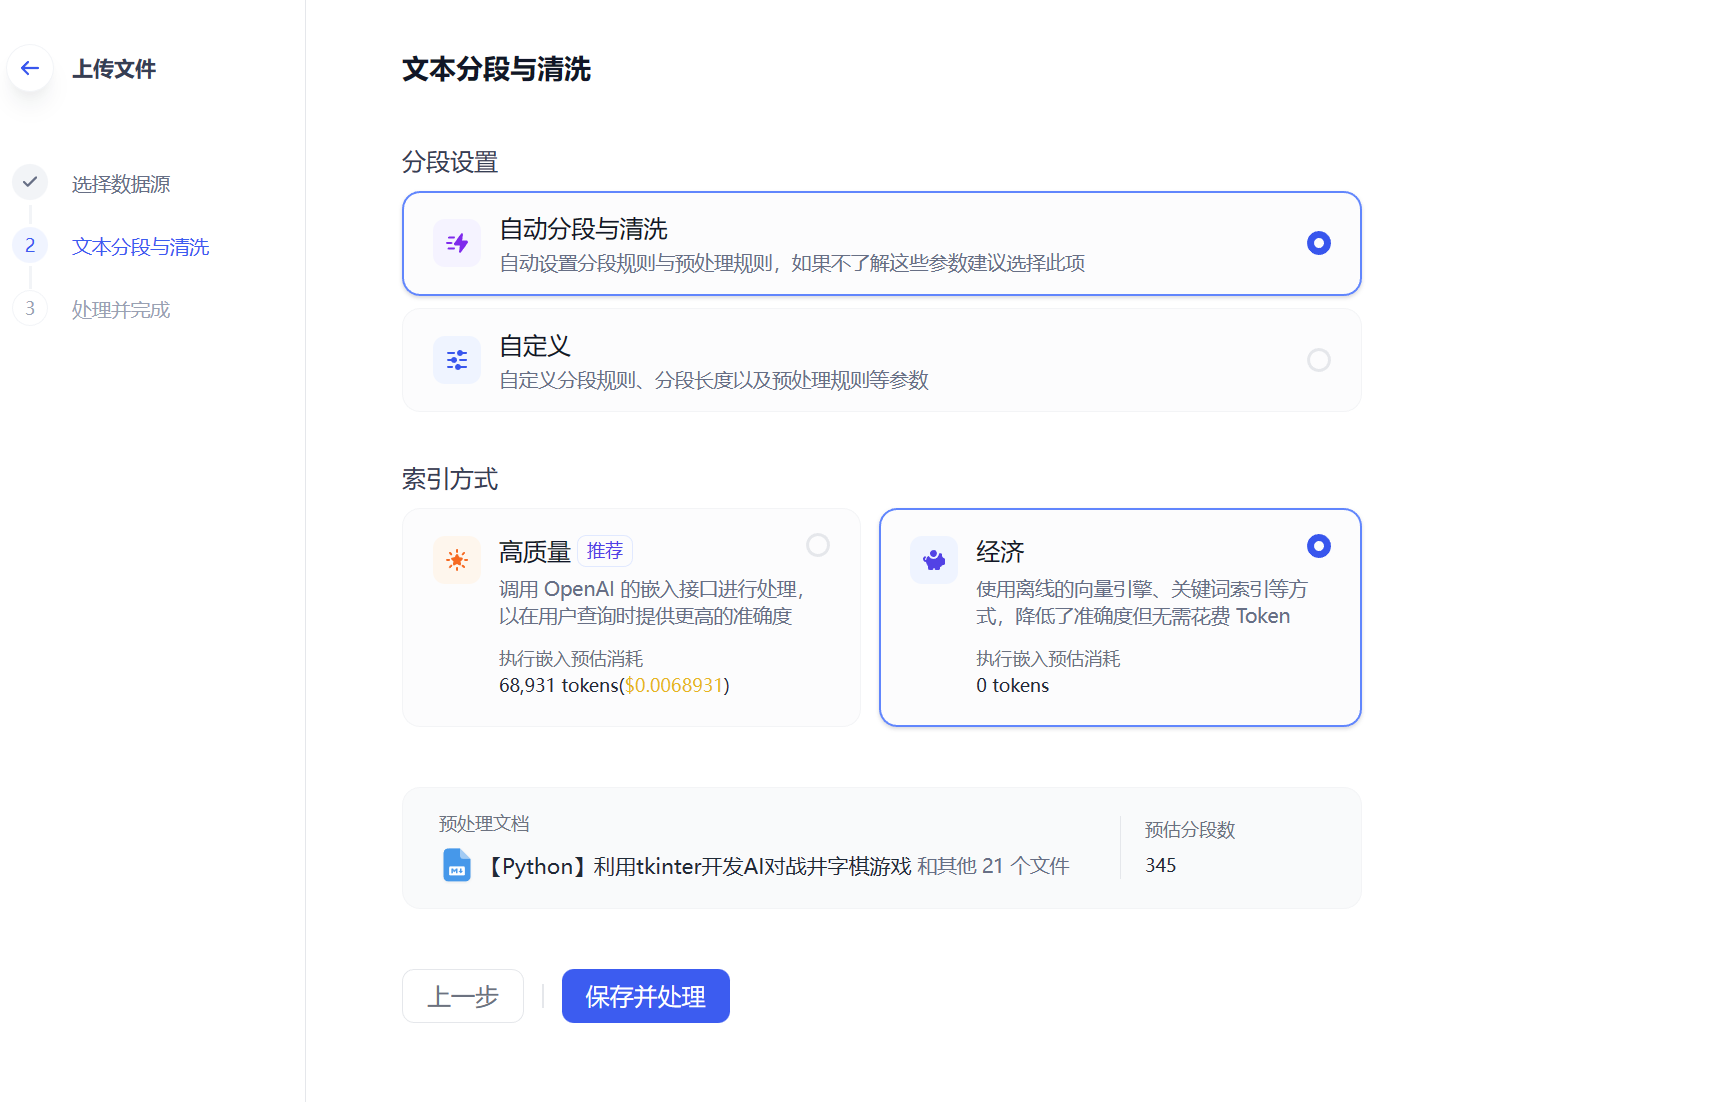Open the 处理并完成 step

(121, 310)
